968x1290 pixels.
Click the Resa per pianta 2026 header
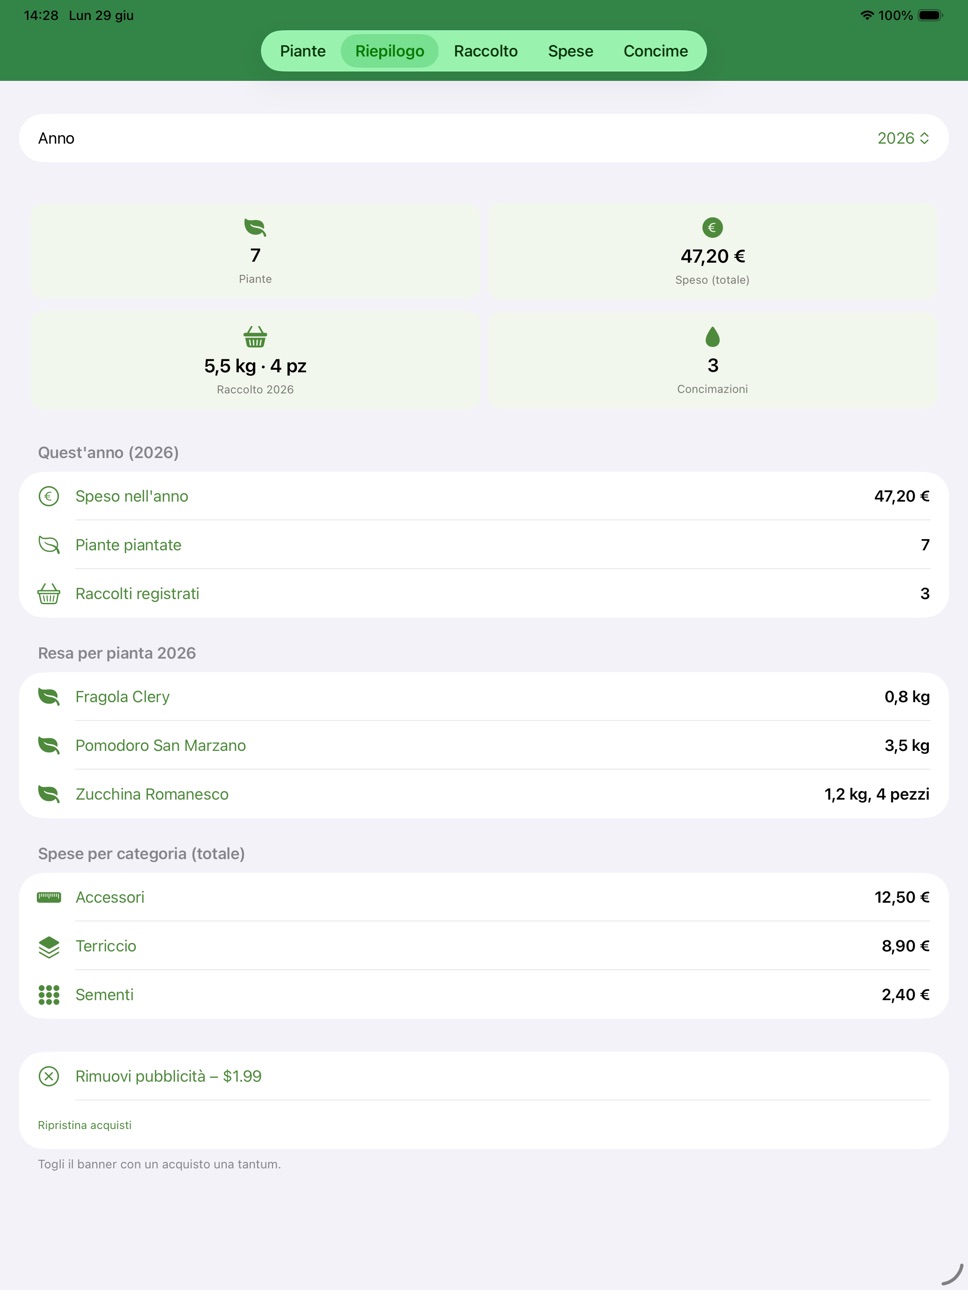tap(117, 653)
